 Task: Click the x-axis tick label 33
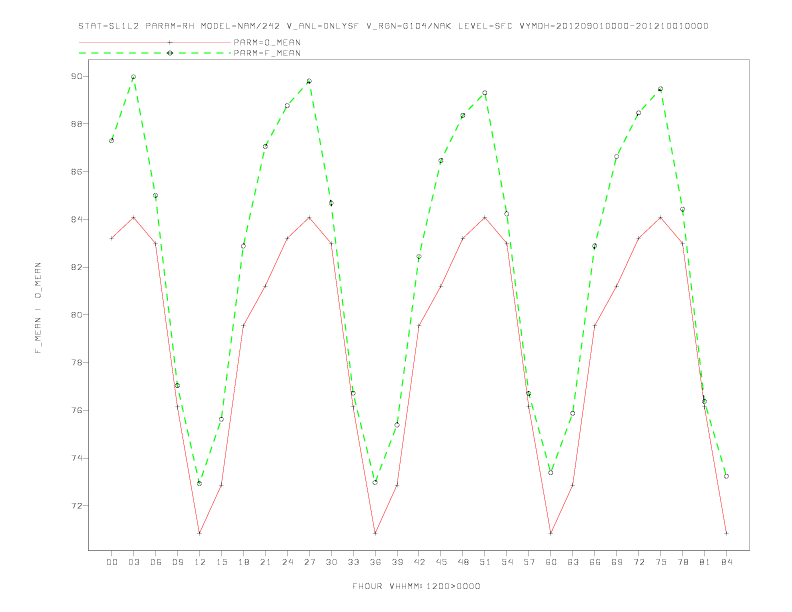(353, 562)
